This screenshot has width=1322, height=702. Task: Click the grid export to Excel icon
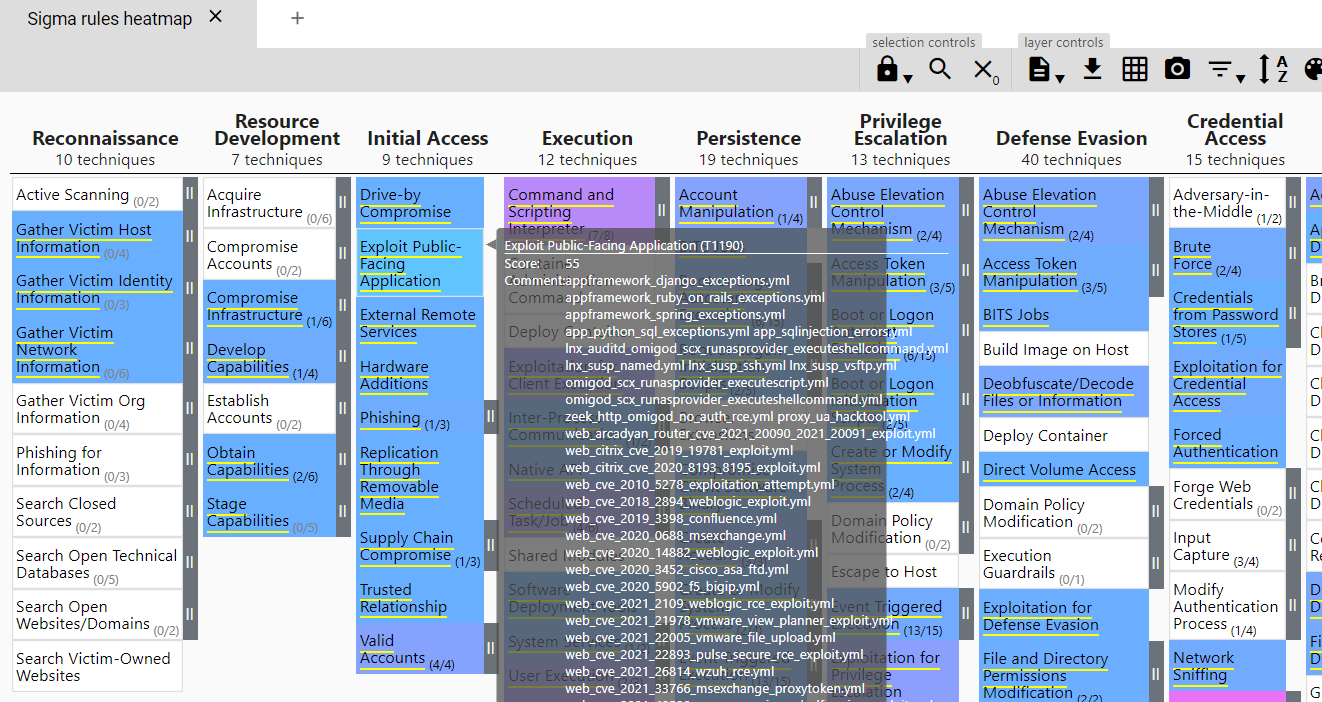click(x=1134, y=69)
